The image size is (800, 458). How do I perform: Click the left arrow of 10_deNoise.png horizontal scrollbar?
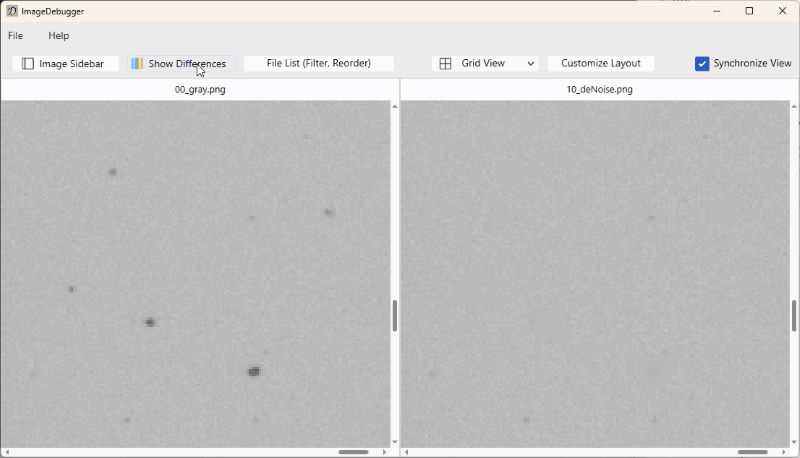[406, 452]
